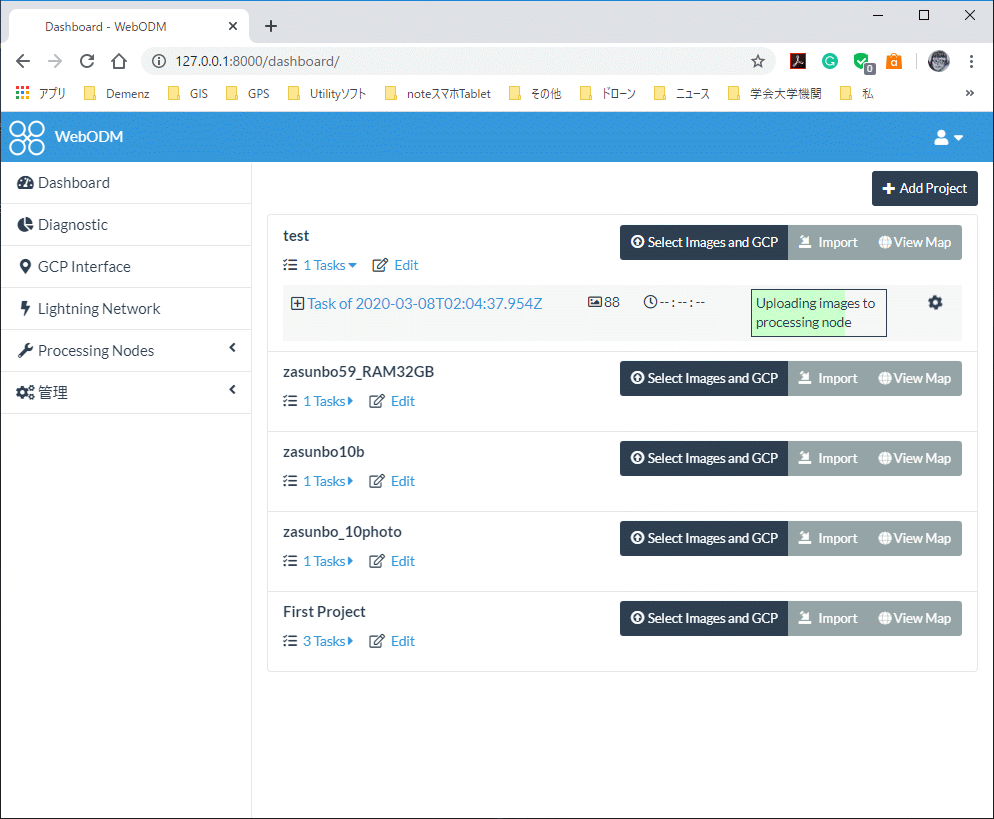Edit the zasunbo10b project

402,481
